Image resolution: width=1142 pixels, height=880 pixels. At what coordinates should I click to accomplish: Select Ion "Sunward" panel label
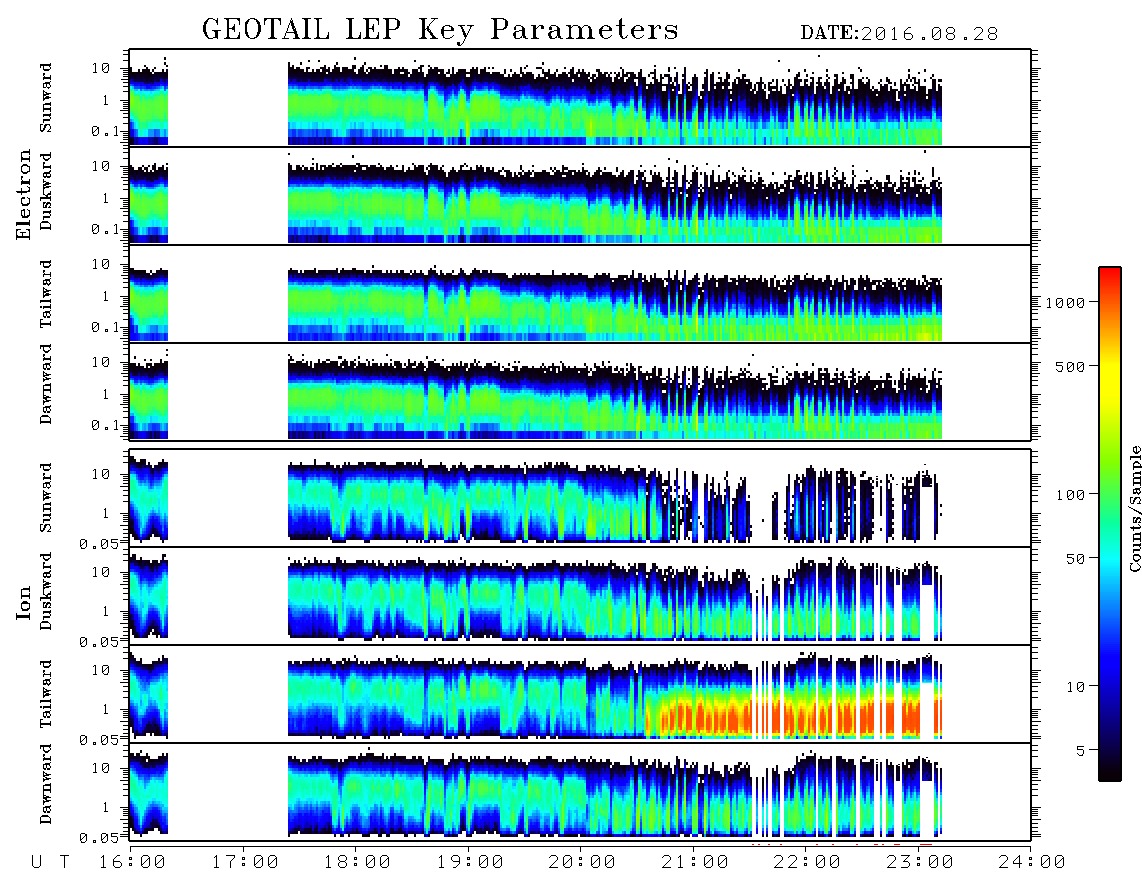click(46, 498)
